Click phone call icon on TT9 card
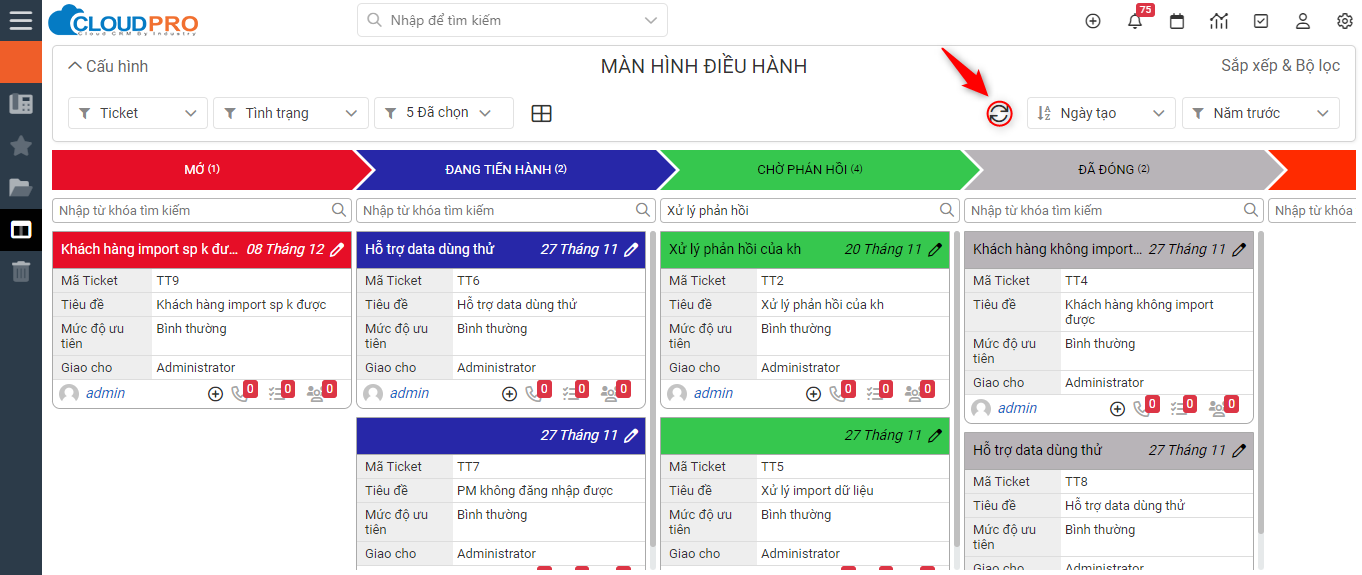1362x575 pixels. point(240,394)
